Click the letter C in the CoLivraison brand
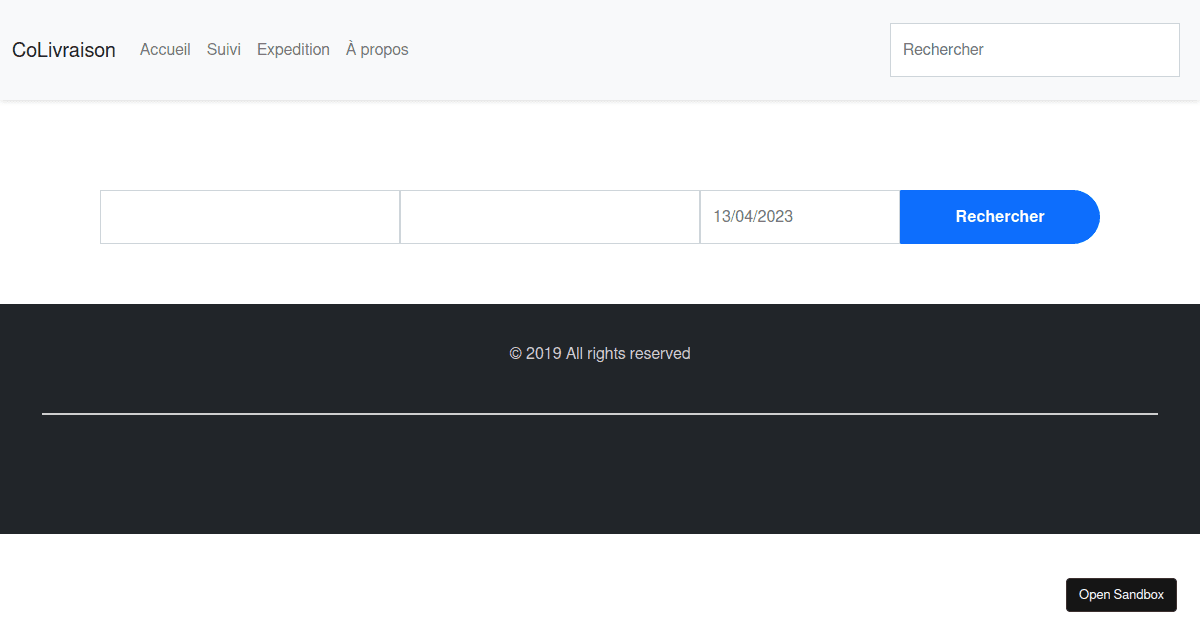The width and height of the screenshot is (1200, 630). click(x=19, y=50)
